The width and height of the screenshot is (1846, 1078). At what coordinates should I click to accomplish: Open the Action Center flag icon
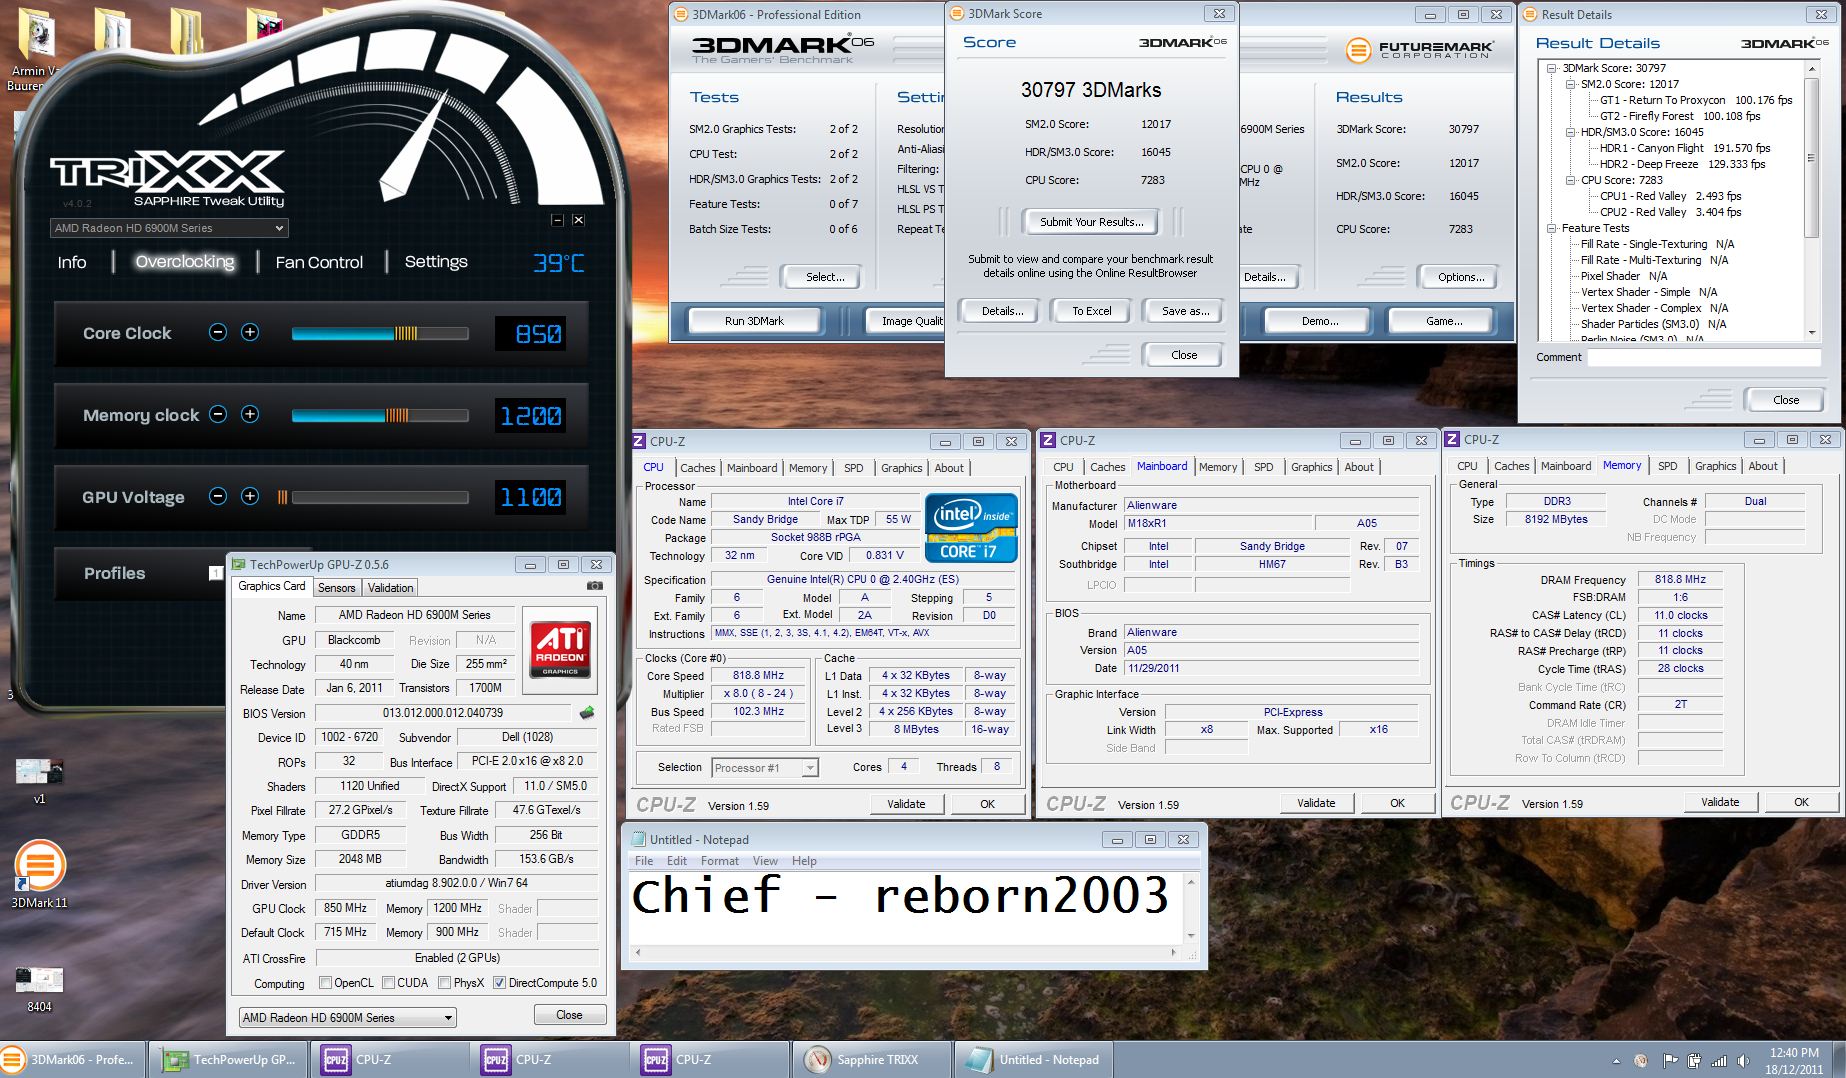[1670, 1061]
